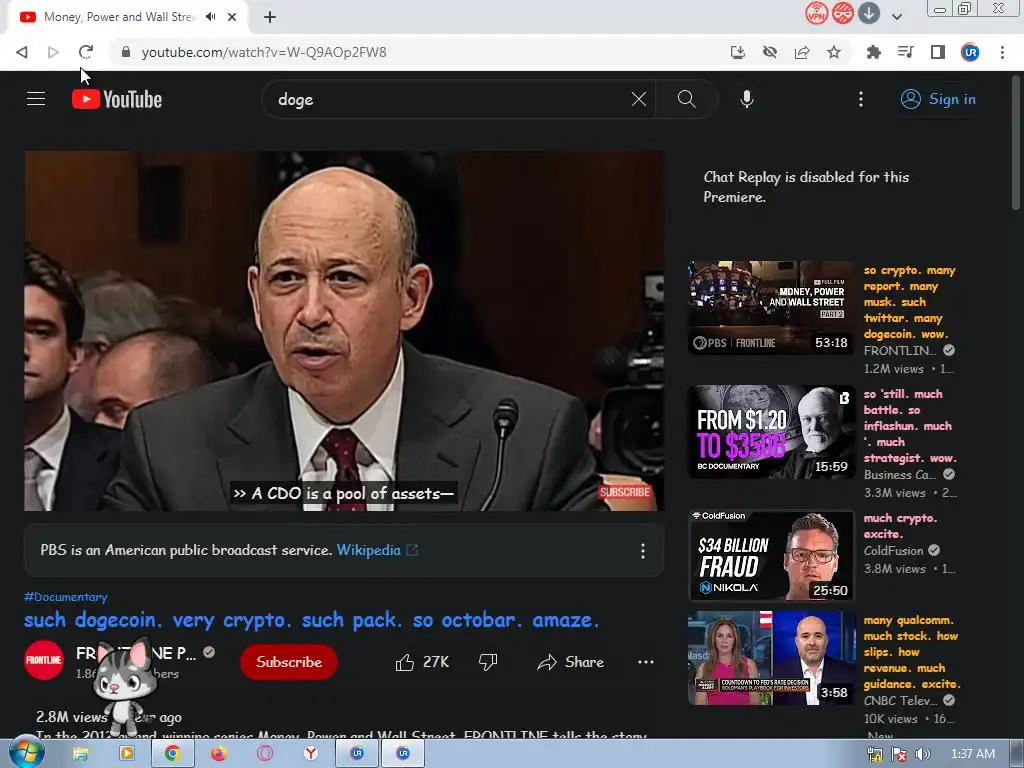The width and height of the screenshot is (1024, 768).
Task: Open the CNBC 3:58 video thumbnail
Action: pos(771,658)
